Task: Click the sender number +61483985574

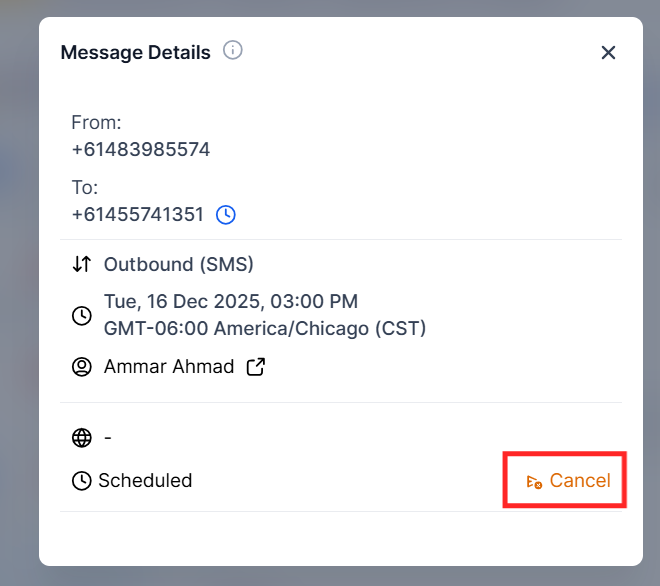Action: [x=140, y=150]
